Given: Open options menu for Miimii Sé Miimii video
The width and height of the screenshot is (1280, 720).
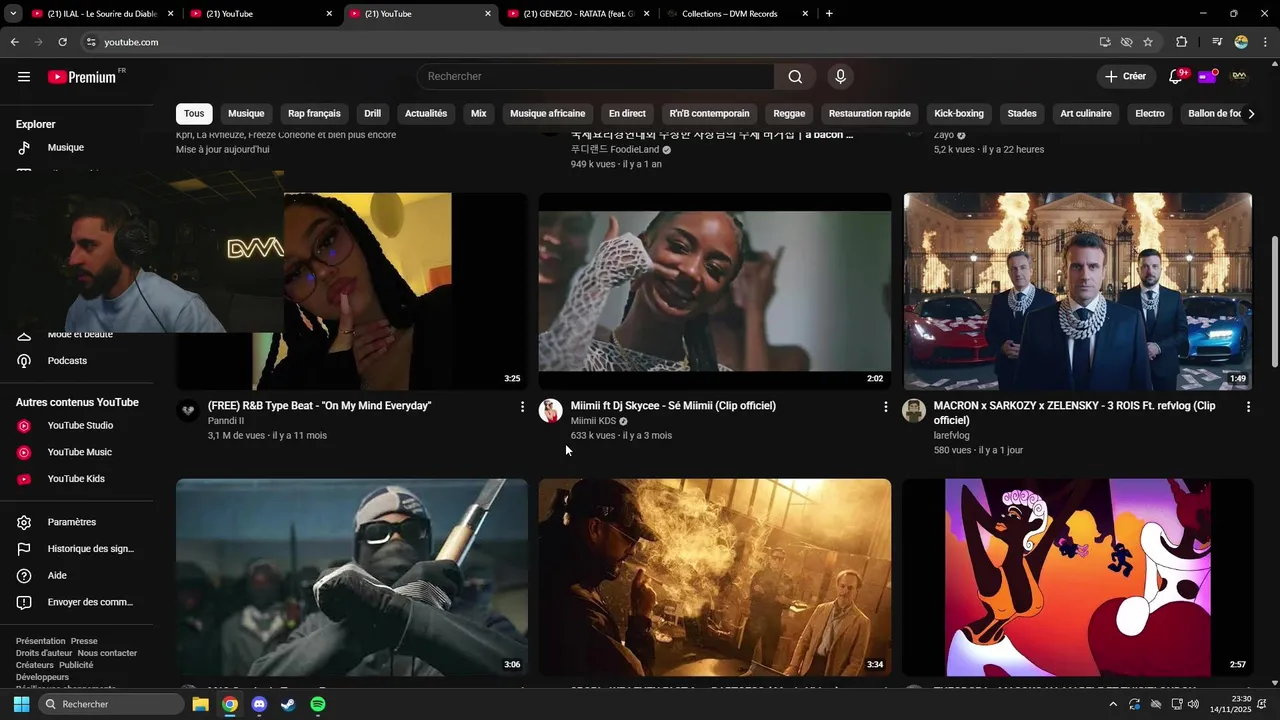Looking at the screenshot, I should (885, 407).
